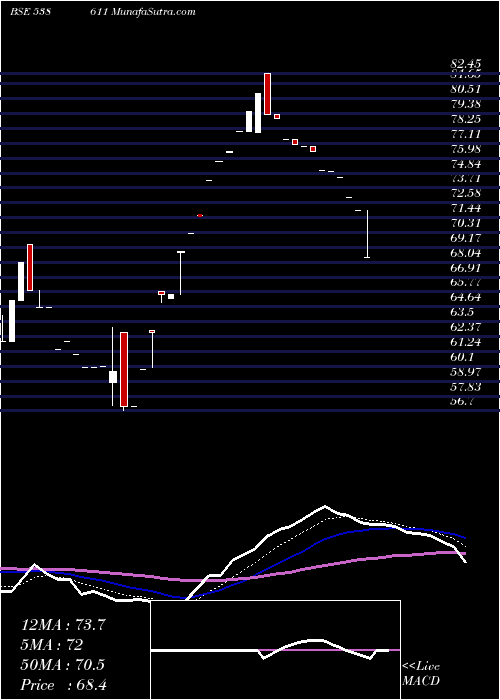This screenshot has height=700, width=500.
Task: Click the 74.84 price axis label
Action: (x=466, y=164)
